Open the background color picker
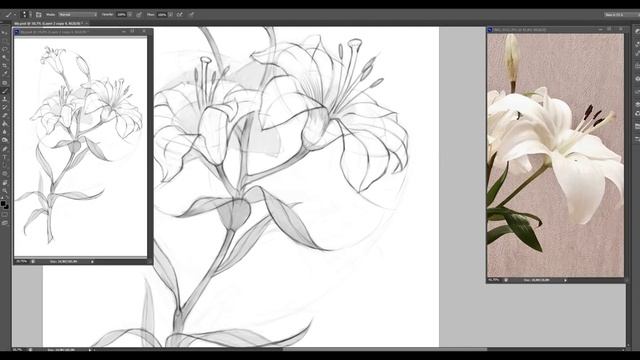This screenshot has height=360, width=640. point(7,207)
